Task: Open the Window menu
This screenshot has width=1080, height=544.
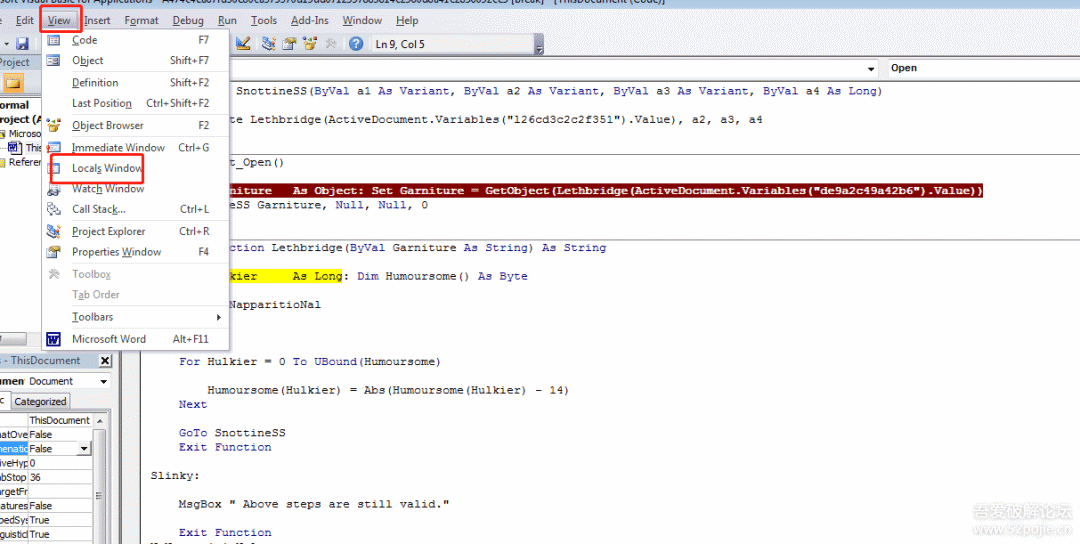Action: tap(362, 21)
